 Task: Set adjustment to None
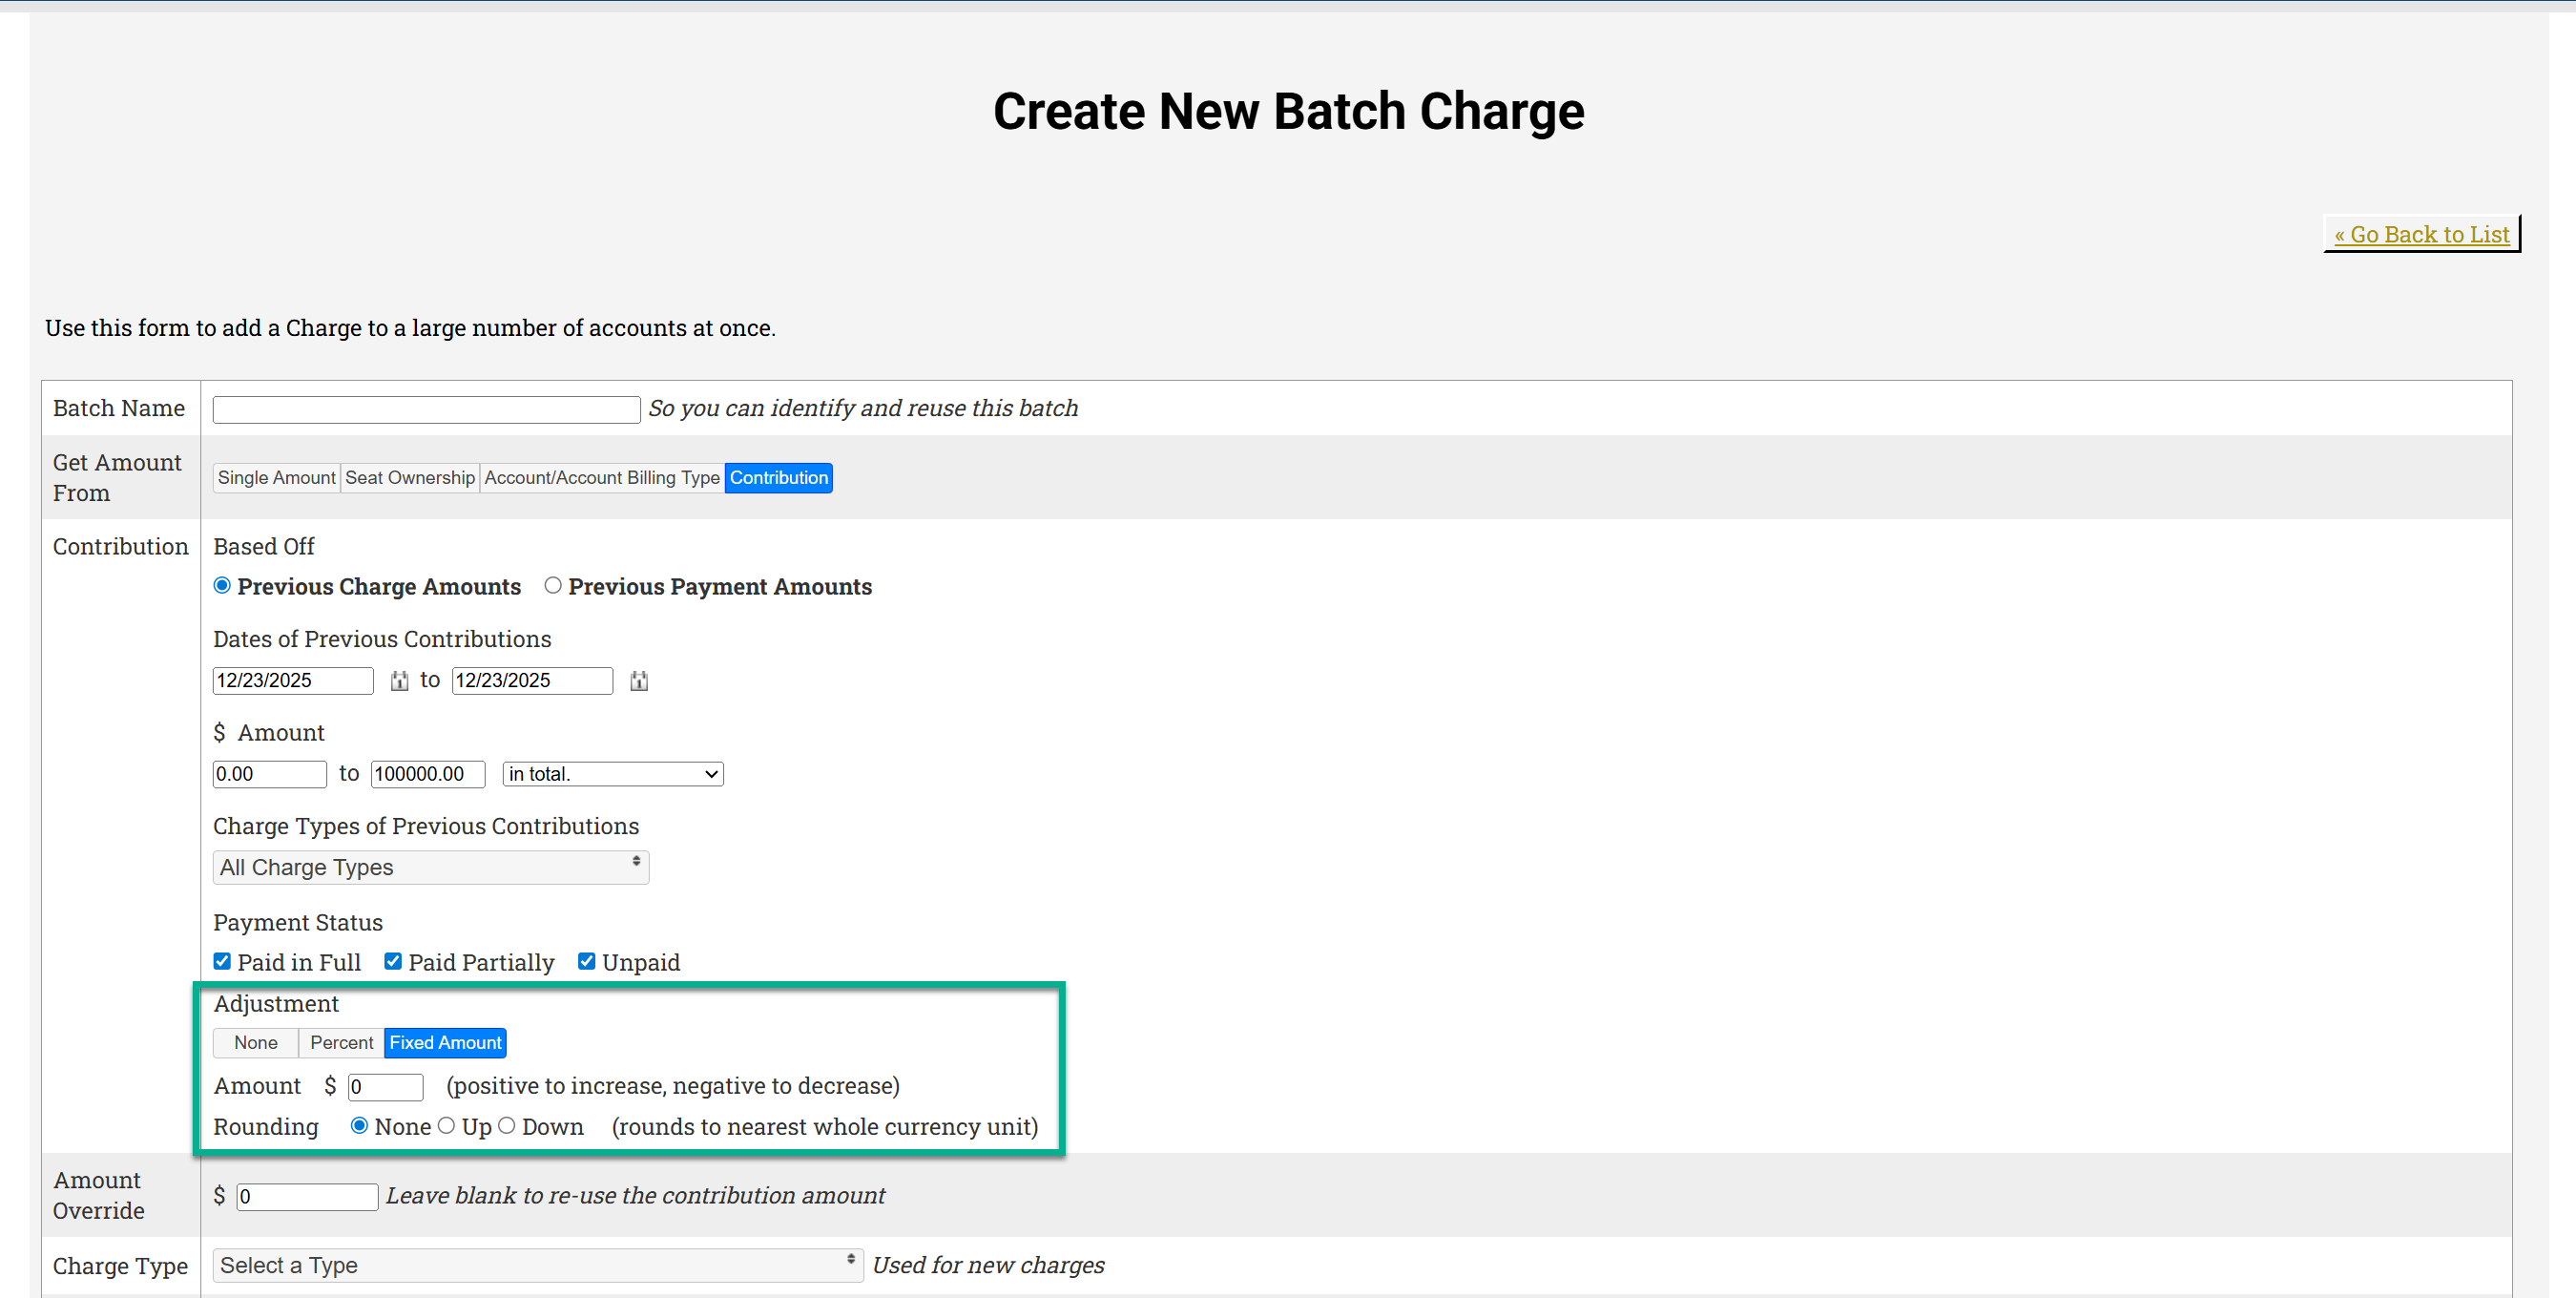pos(256,1043)
